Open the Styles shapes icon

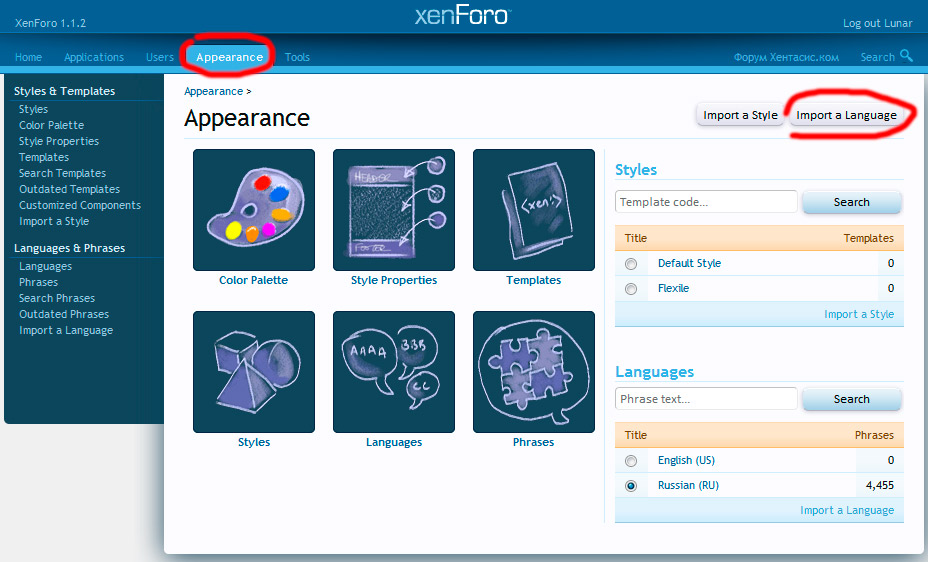click(254, 372)
